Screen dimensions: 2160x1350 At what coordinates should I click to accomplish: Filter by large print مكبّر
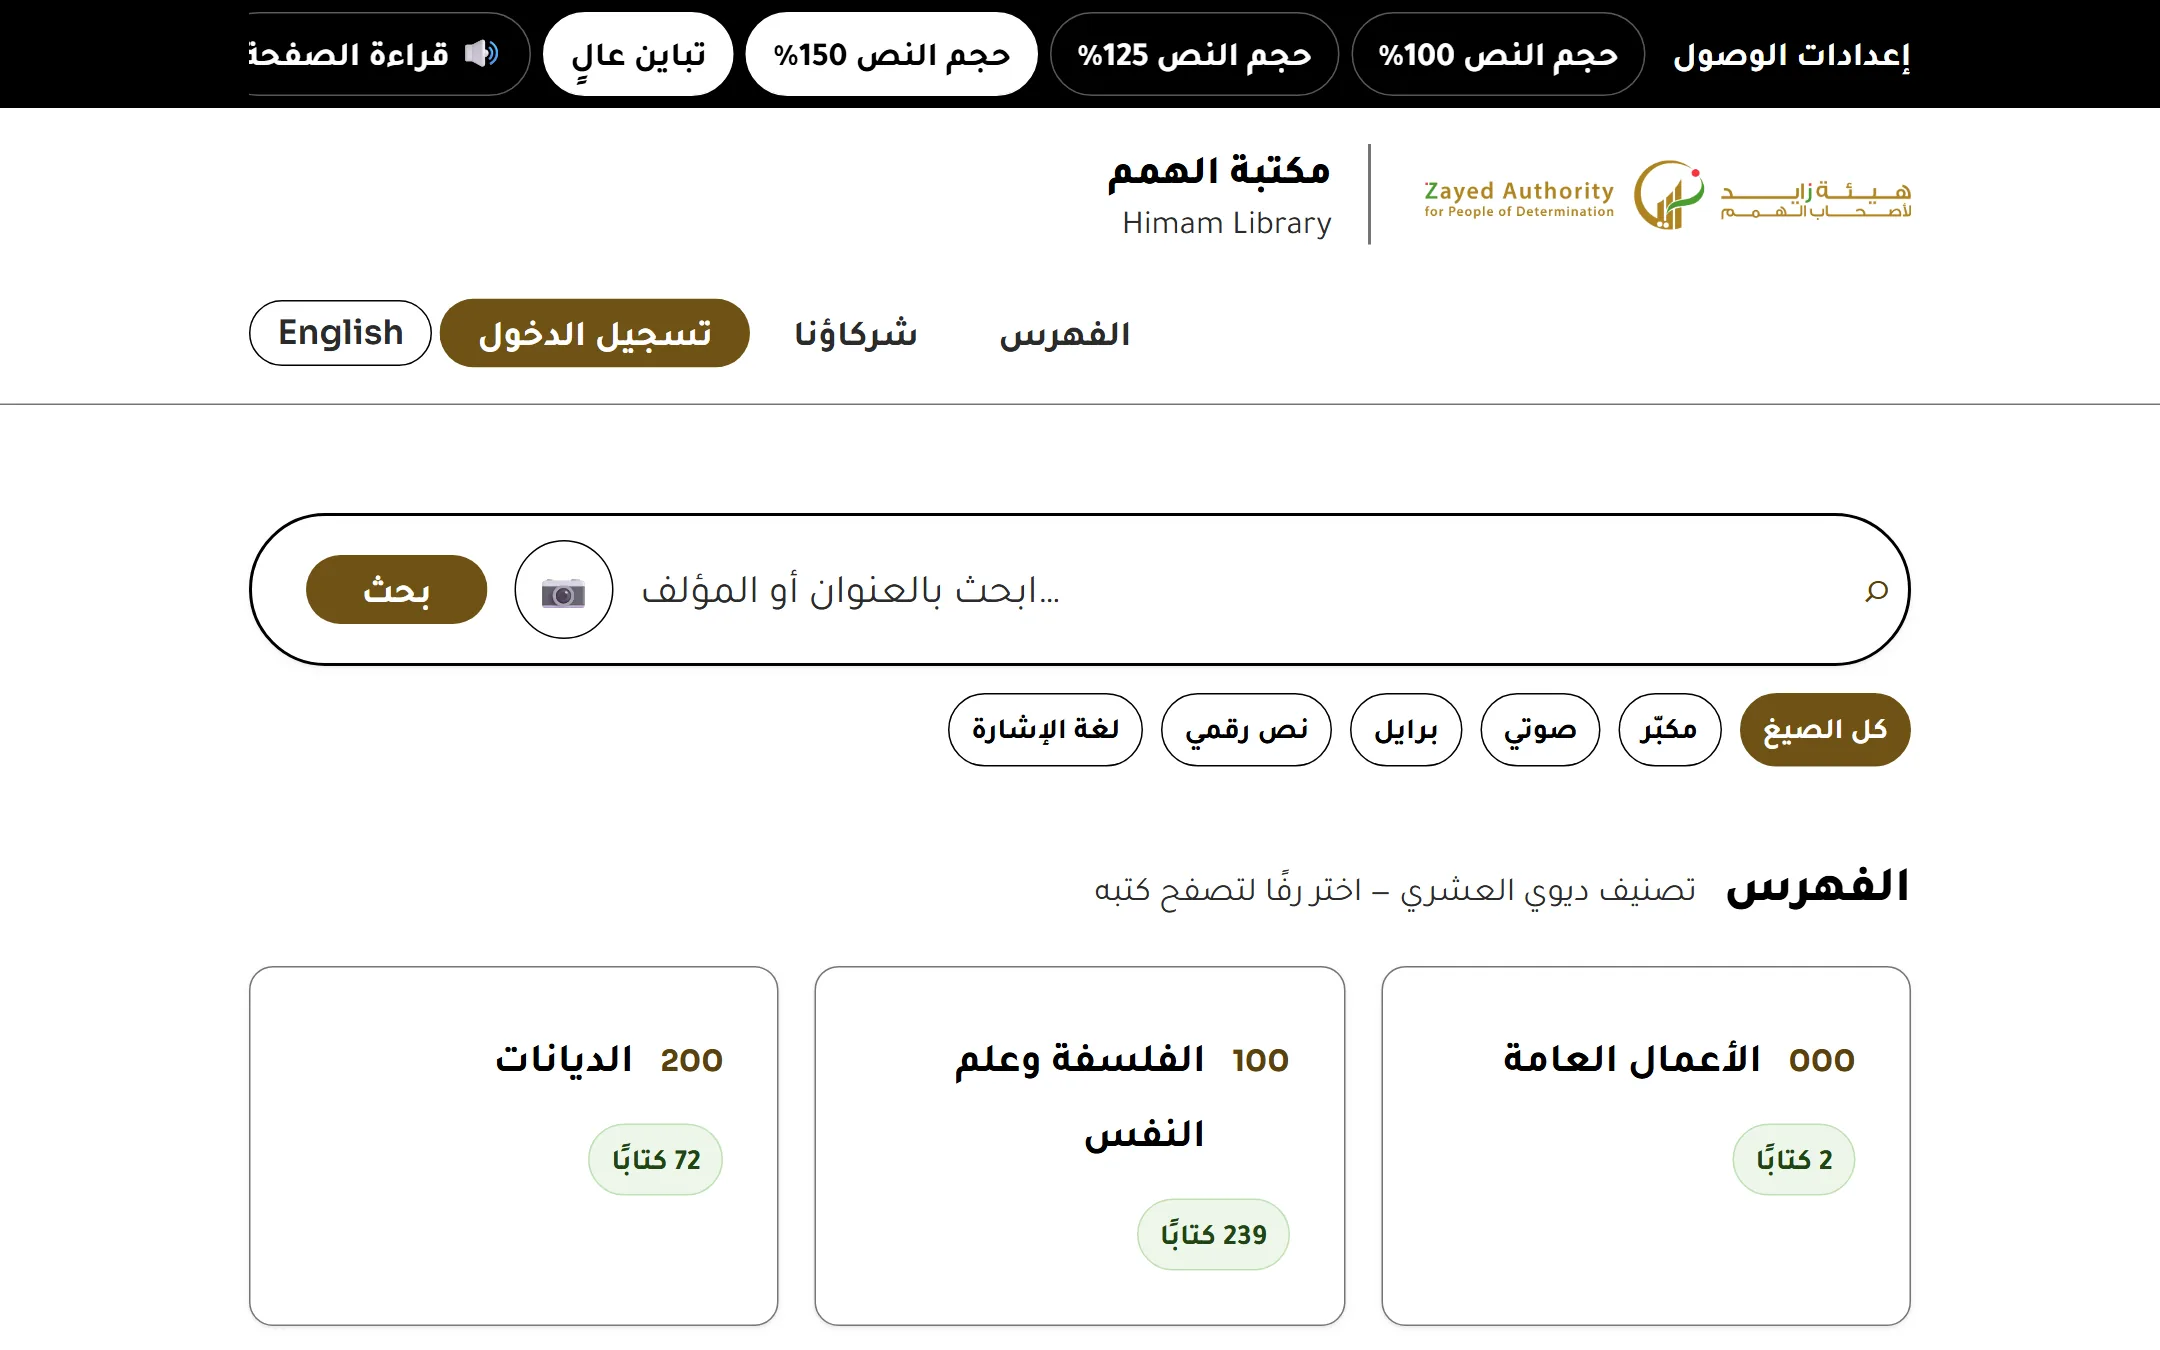click(x=1669, y=730)
